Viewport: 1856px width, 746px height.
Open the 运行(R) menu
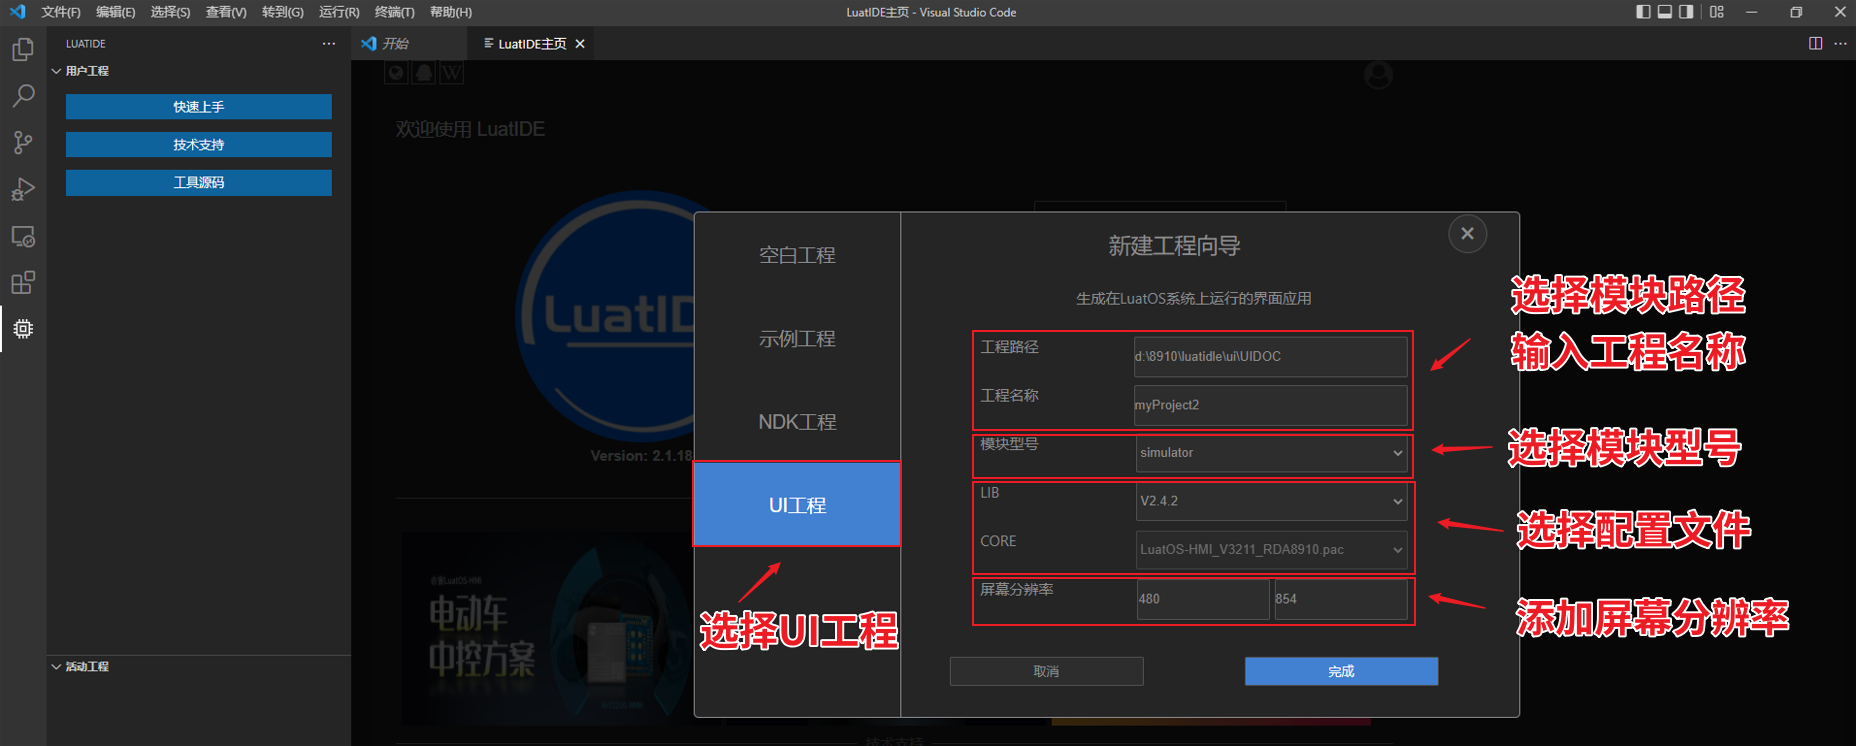(x=339, y=12)
